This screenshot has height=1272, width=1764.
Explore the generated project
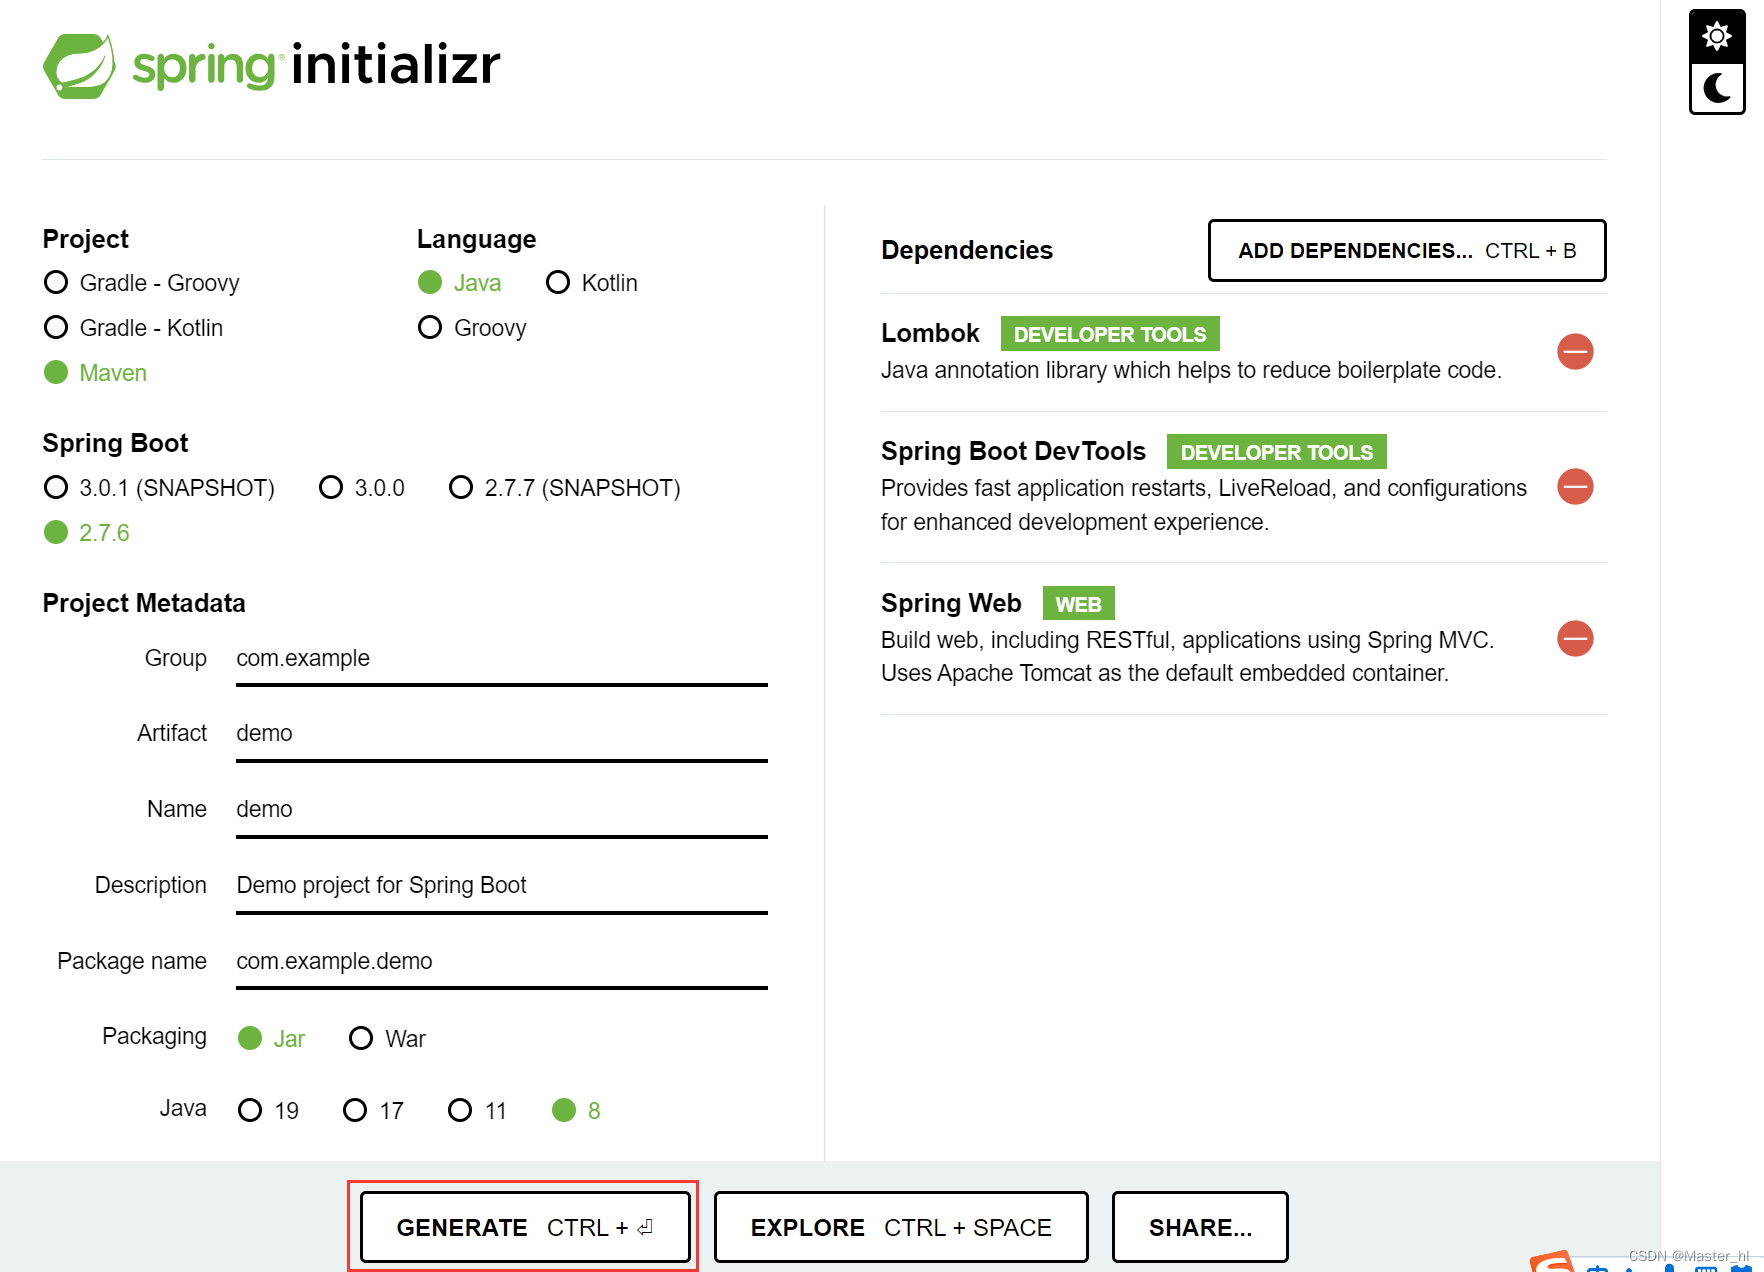901,1227
